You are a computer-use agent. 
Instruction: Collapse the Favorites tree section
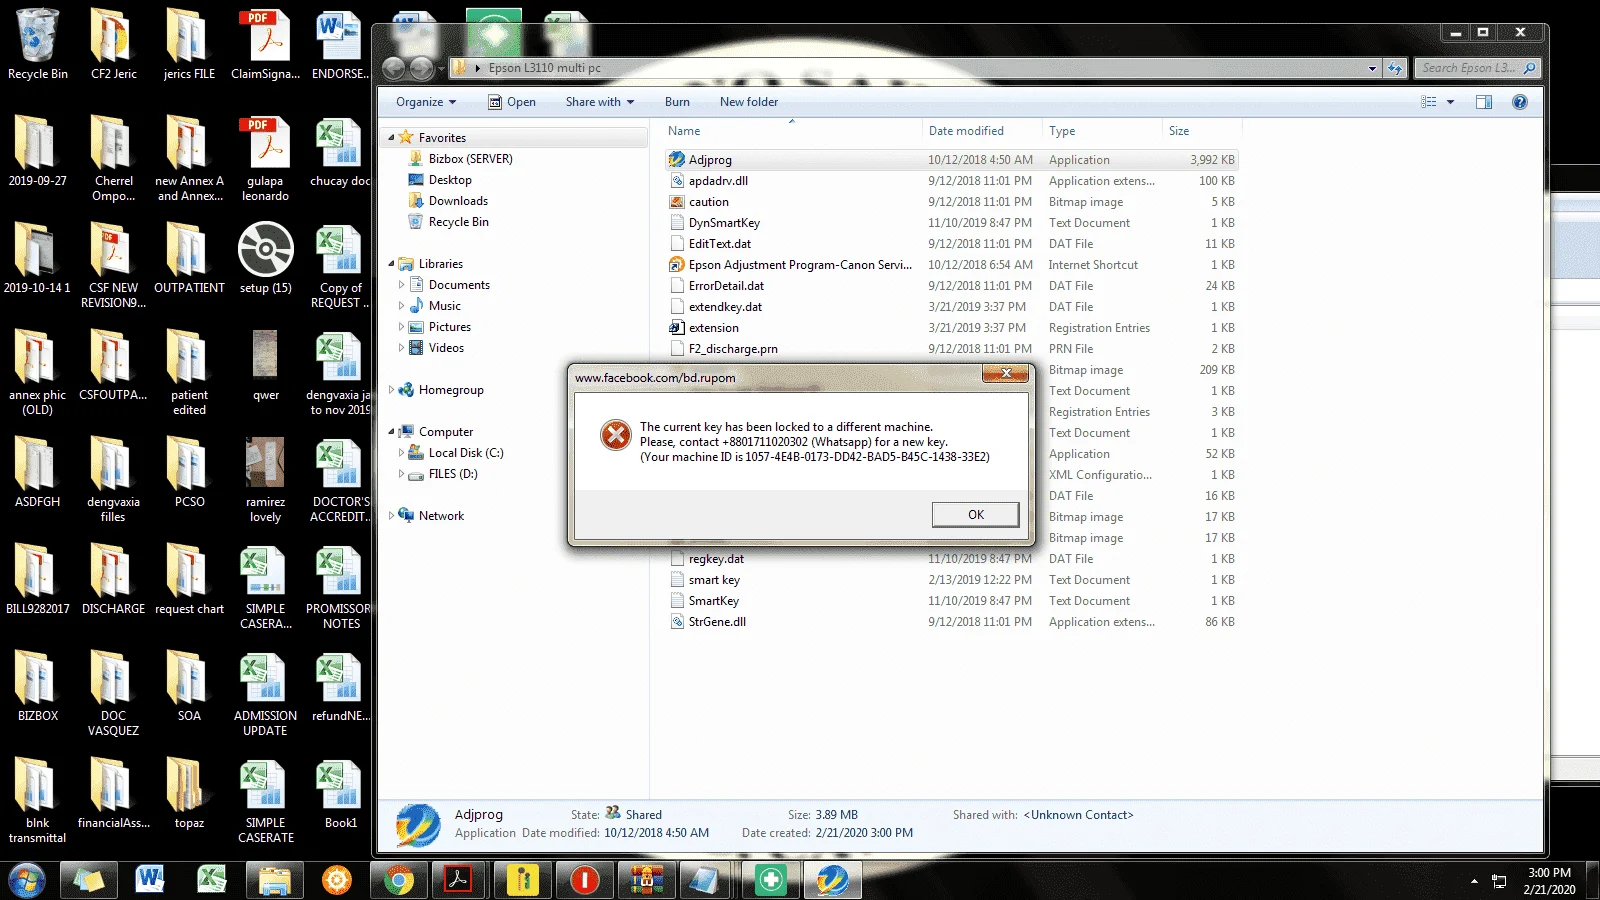coord(391,138)
